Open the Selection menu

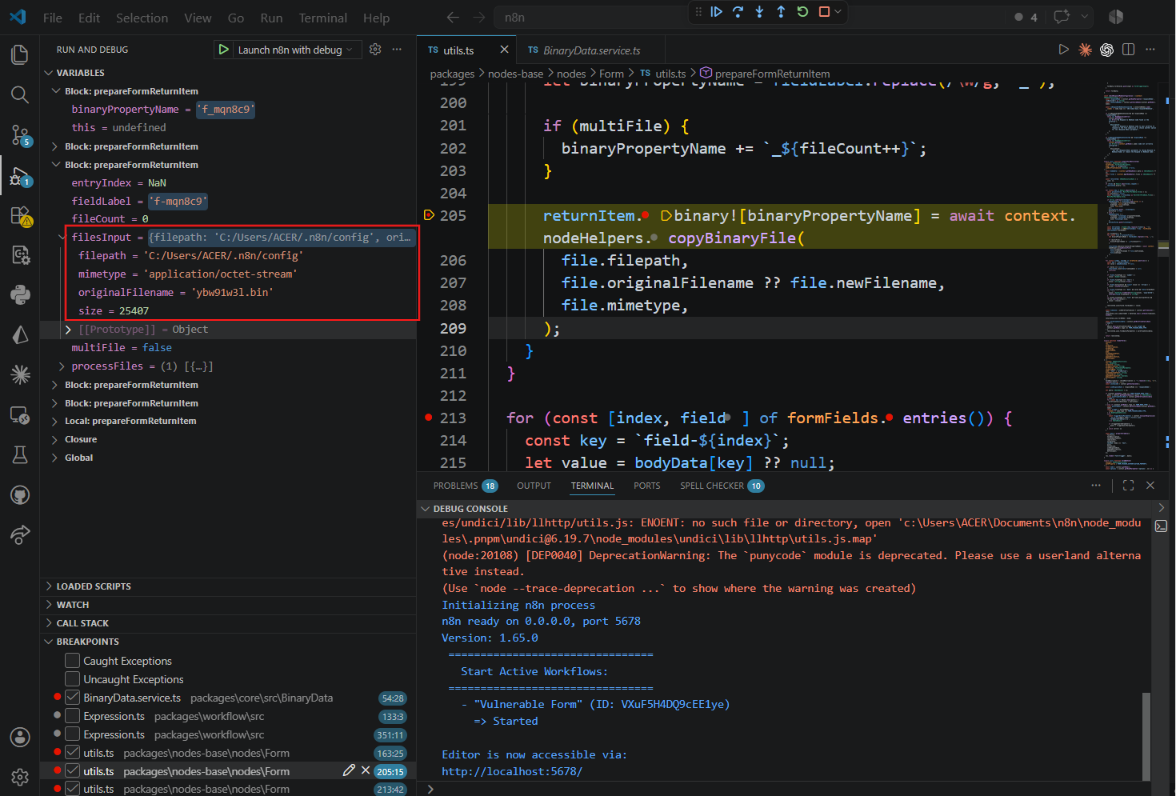pos(142,17)
